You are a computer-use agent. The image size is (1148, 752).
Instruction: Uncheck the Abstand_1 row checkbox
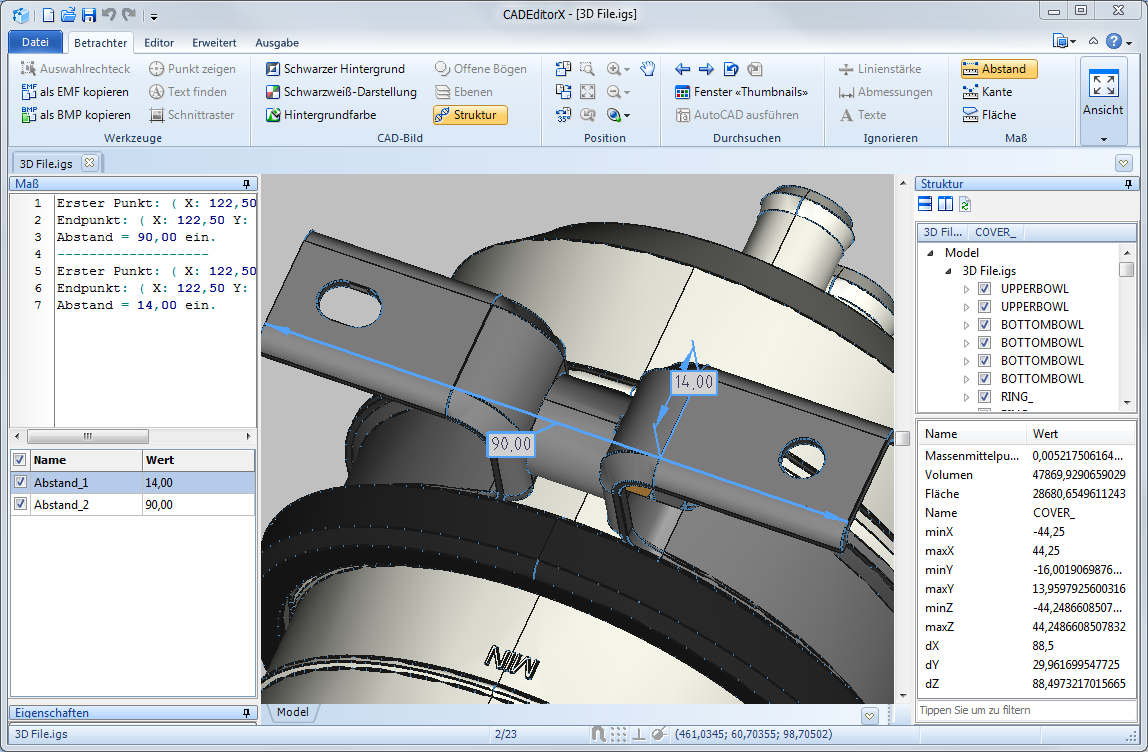coord(20,482)
